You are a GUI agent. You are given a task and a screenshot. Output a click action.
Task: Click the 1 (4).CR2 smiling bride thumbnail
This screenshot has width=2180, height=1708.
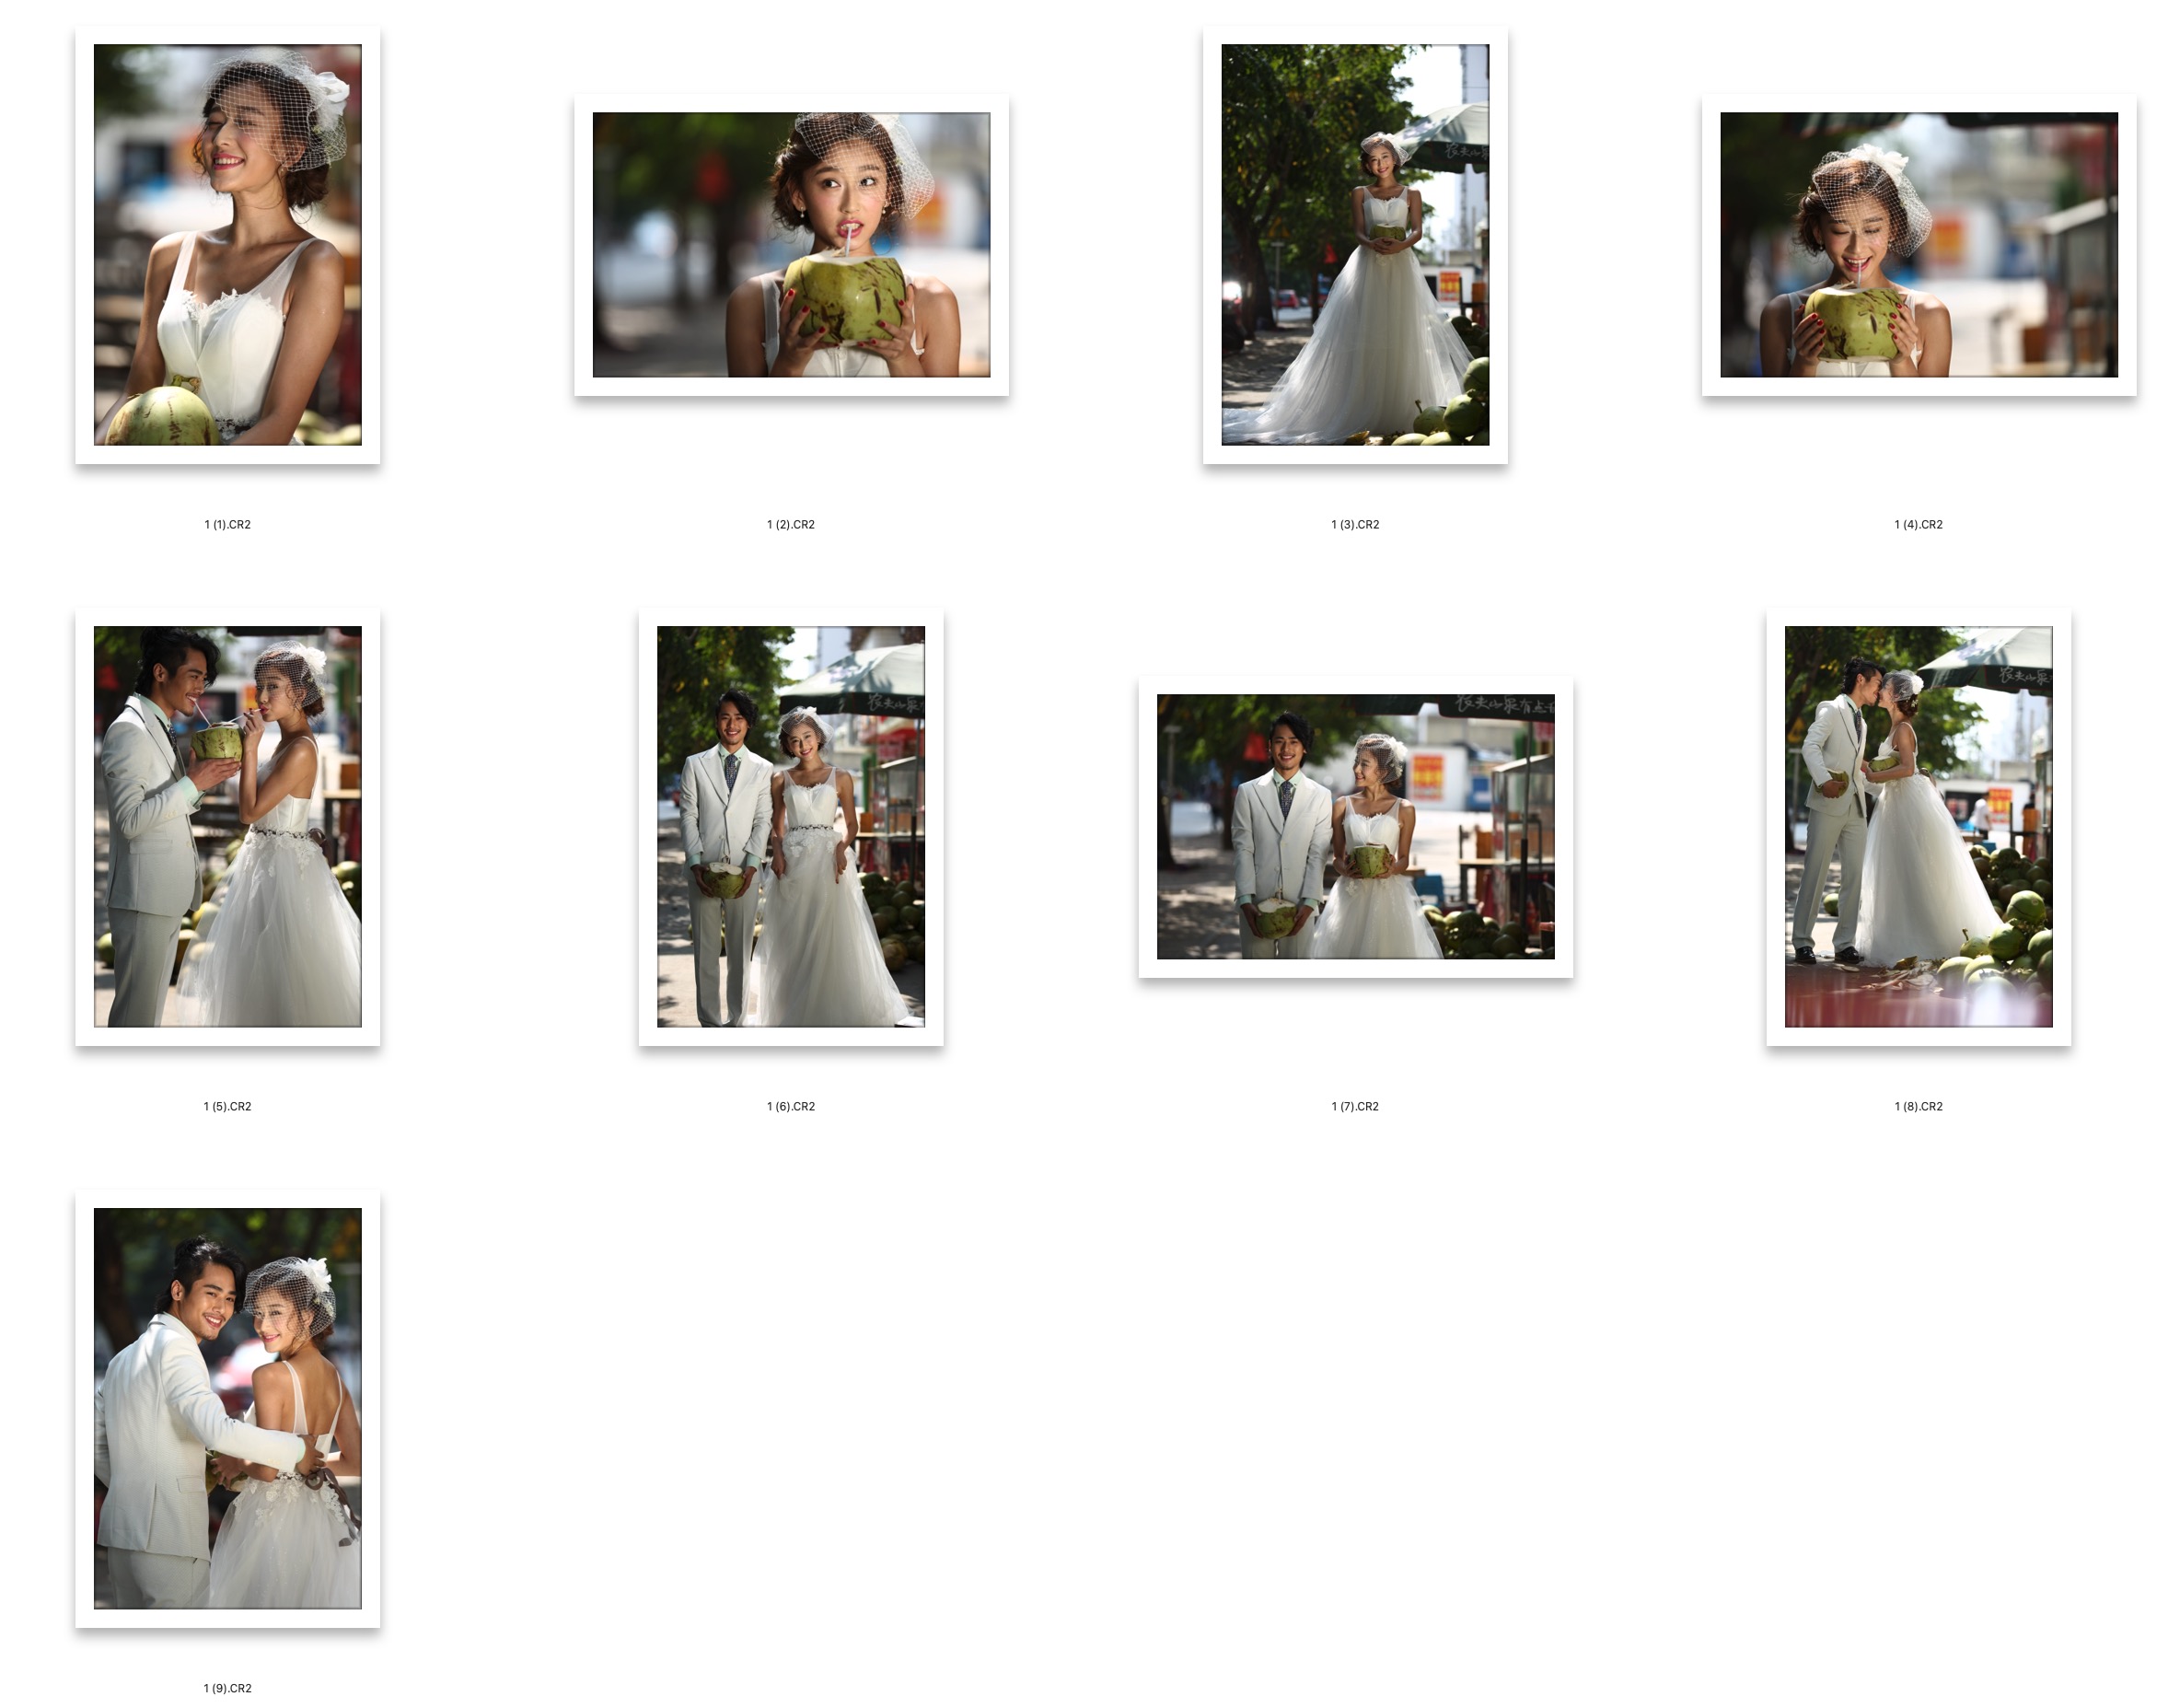(1918, 244)
